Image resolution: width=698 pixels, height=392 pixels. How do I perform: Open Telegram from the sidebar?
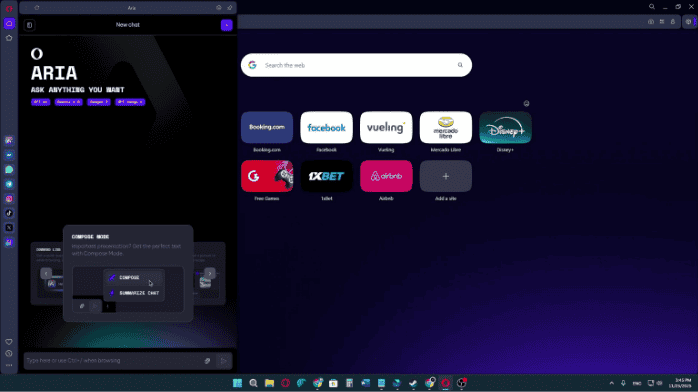point(9,184)
